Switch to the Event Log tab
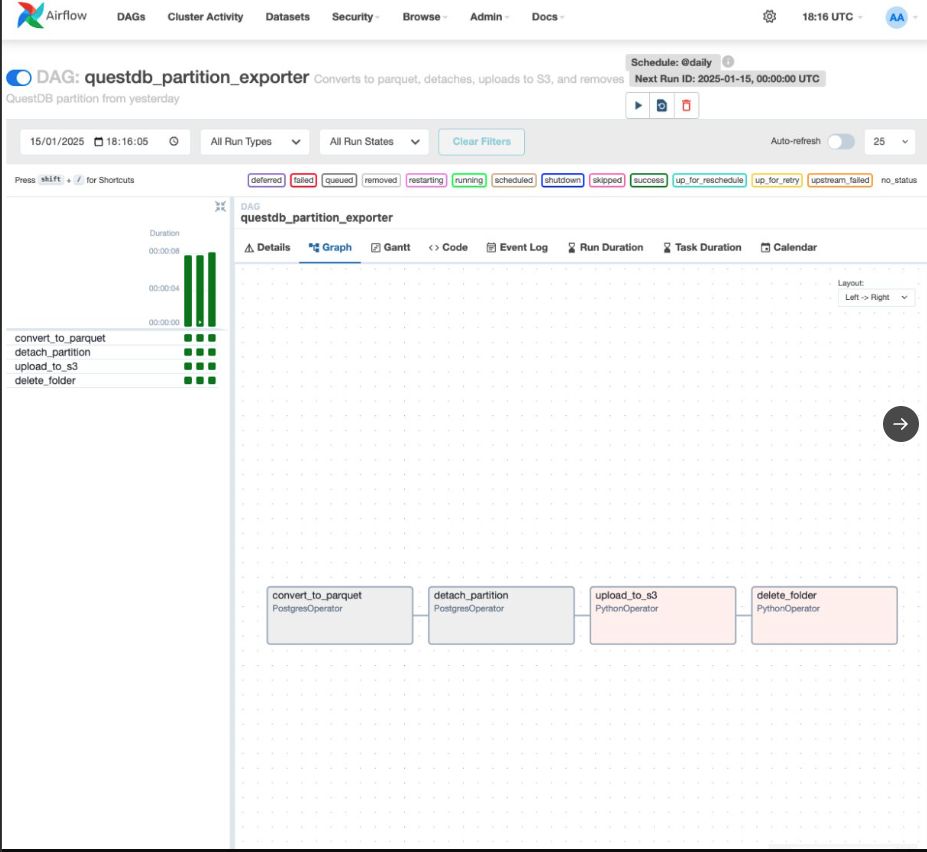The width and height of the screenshot is (927, 852). pos(517,247)
